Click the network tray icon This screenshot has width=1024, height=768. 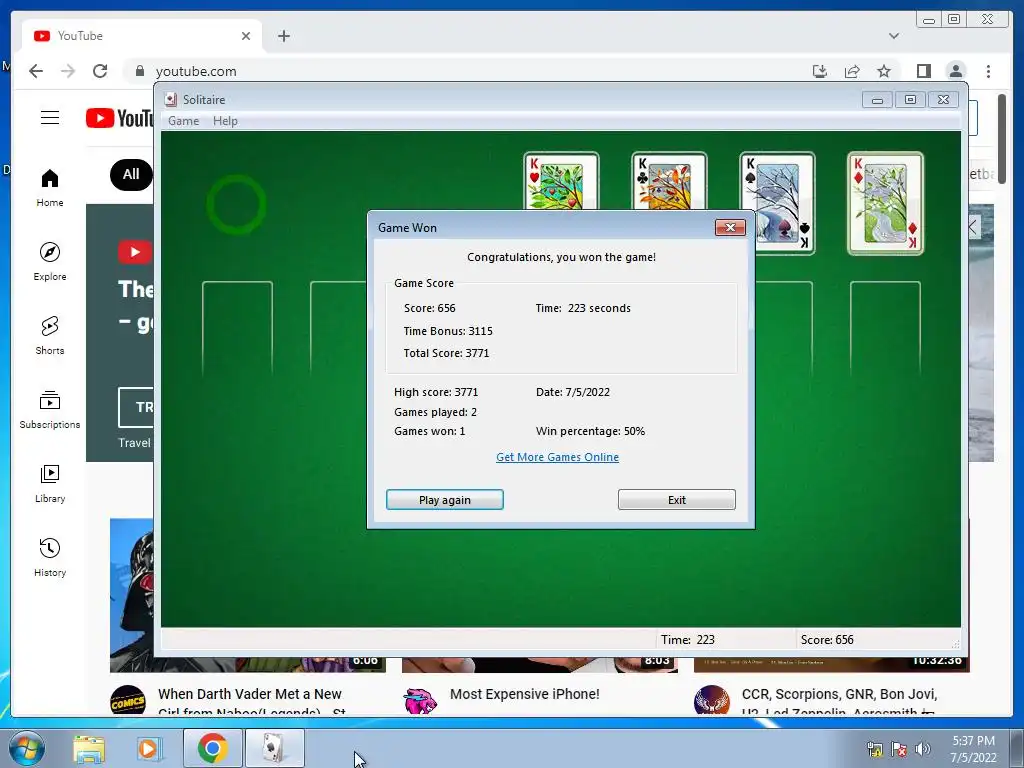[875, 749]
